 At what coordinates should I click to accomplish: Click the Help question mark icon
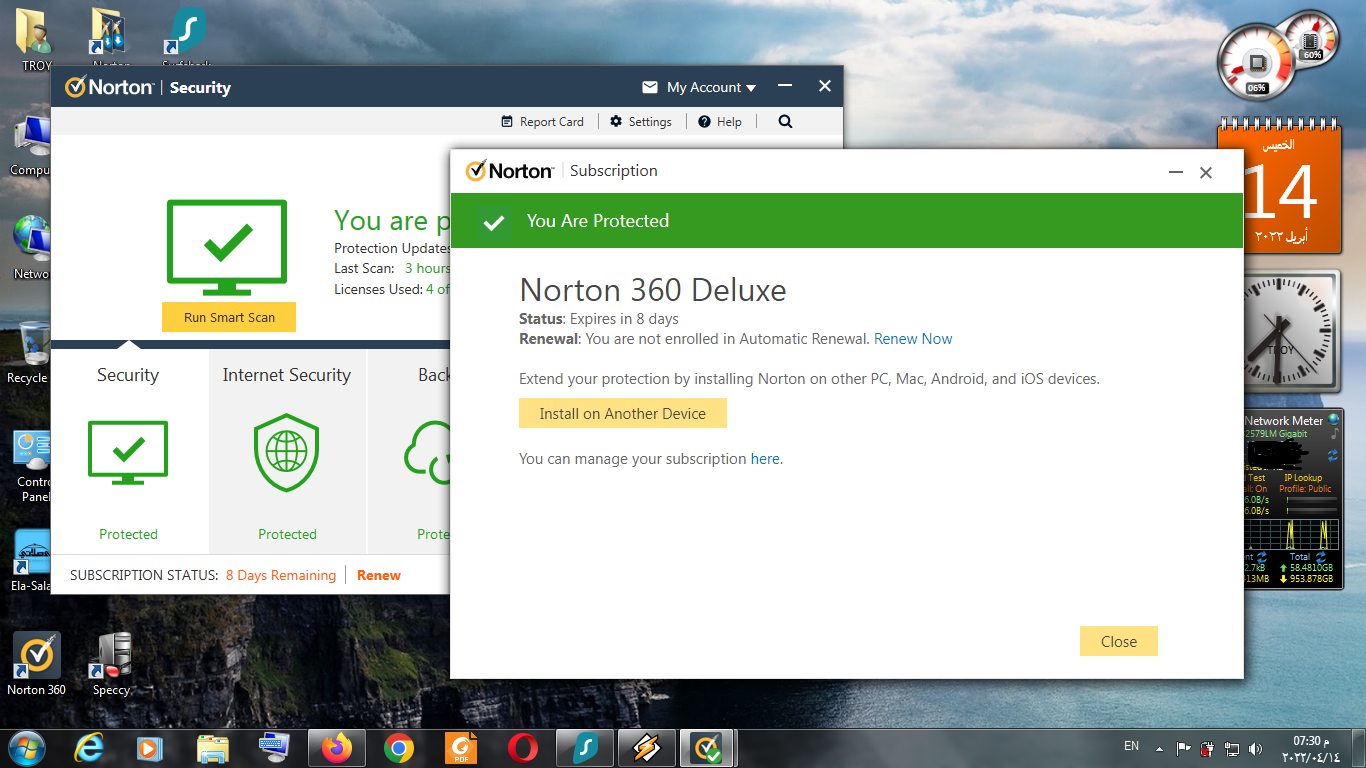tap(704, 121)
